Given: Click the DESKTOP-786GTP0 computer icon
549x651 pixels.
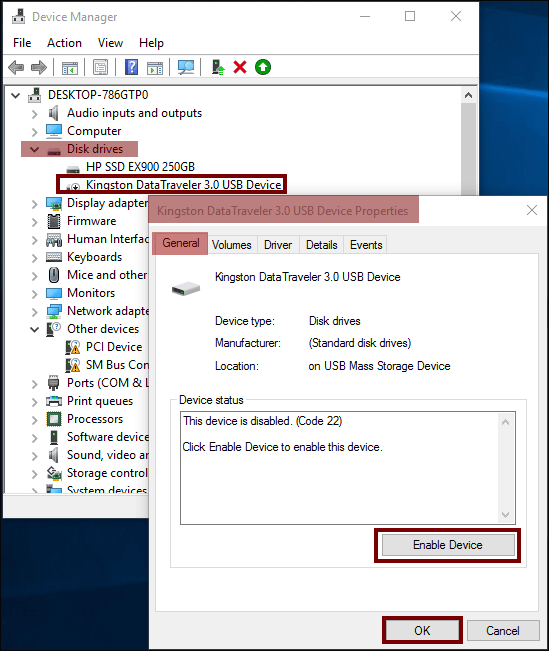Looking at the screenshot, I should 35,95.
